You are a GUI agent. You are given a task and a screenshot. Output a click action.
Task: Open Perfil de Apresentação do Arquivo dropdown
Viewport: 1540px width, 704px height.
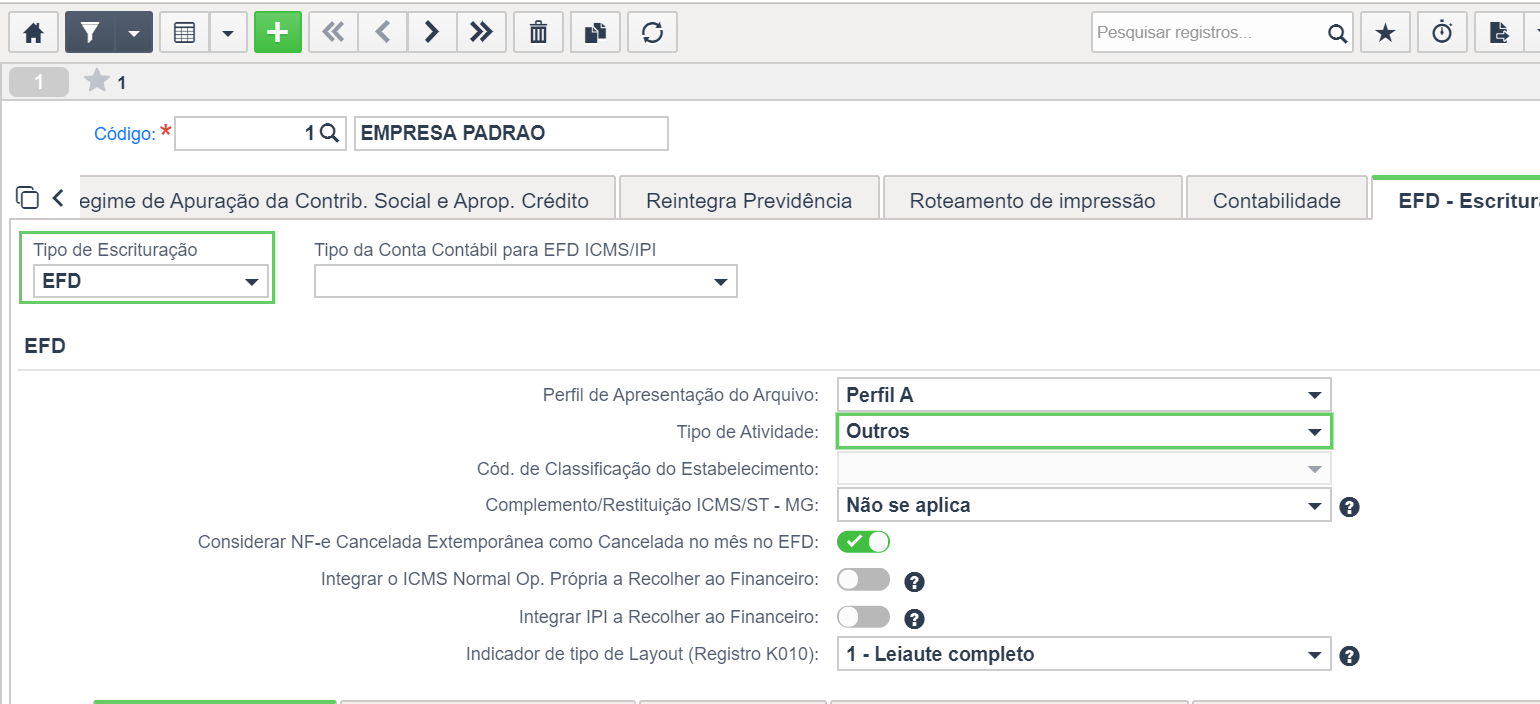click(x=1084, y=395)
